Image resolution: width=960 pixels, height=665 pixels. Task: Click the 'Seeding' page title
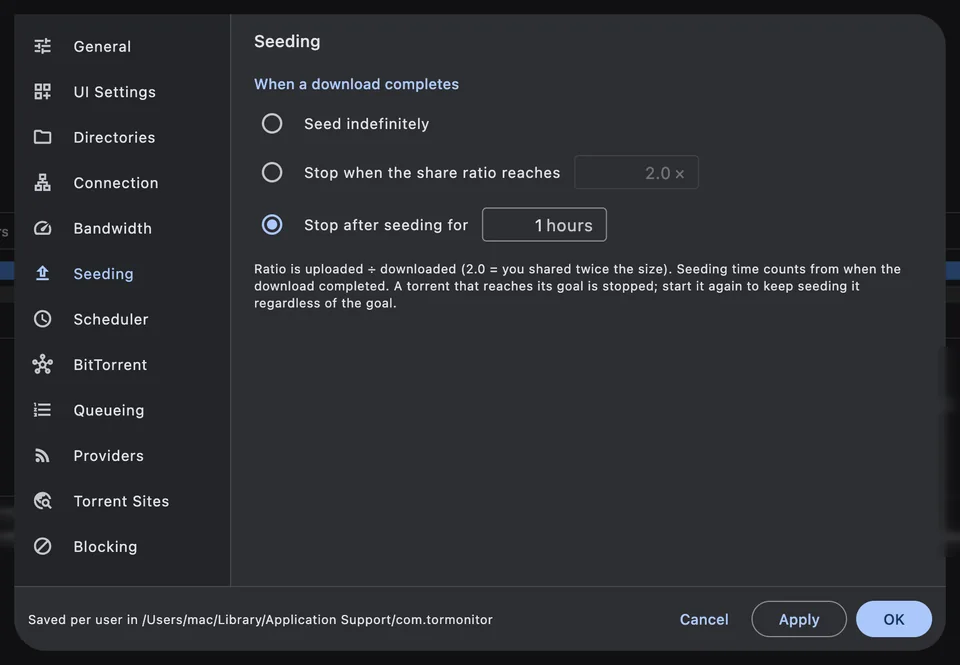[x=287, y=42]
